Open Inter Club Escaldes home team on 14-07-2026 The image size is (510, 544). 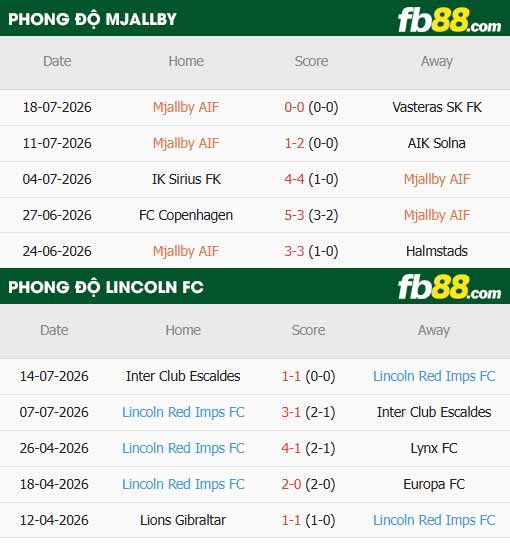[183, 376]
